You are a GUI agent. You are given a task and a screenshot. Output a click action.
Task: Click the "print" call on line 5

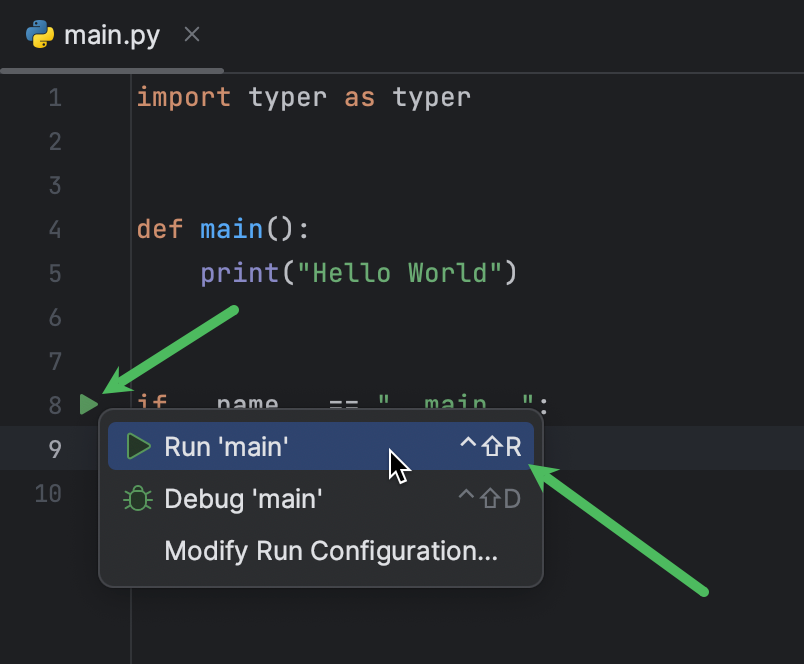point(239,273)
